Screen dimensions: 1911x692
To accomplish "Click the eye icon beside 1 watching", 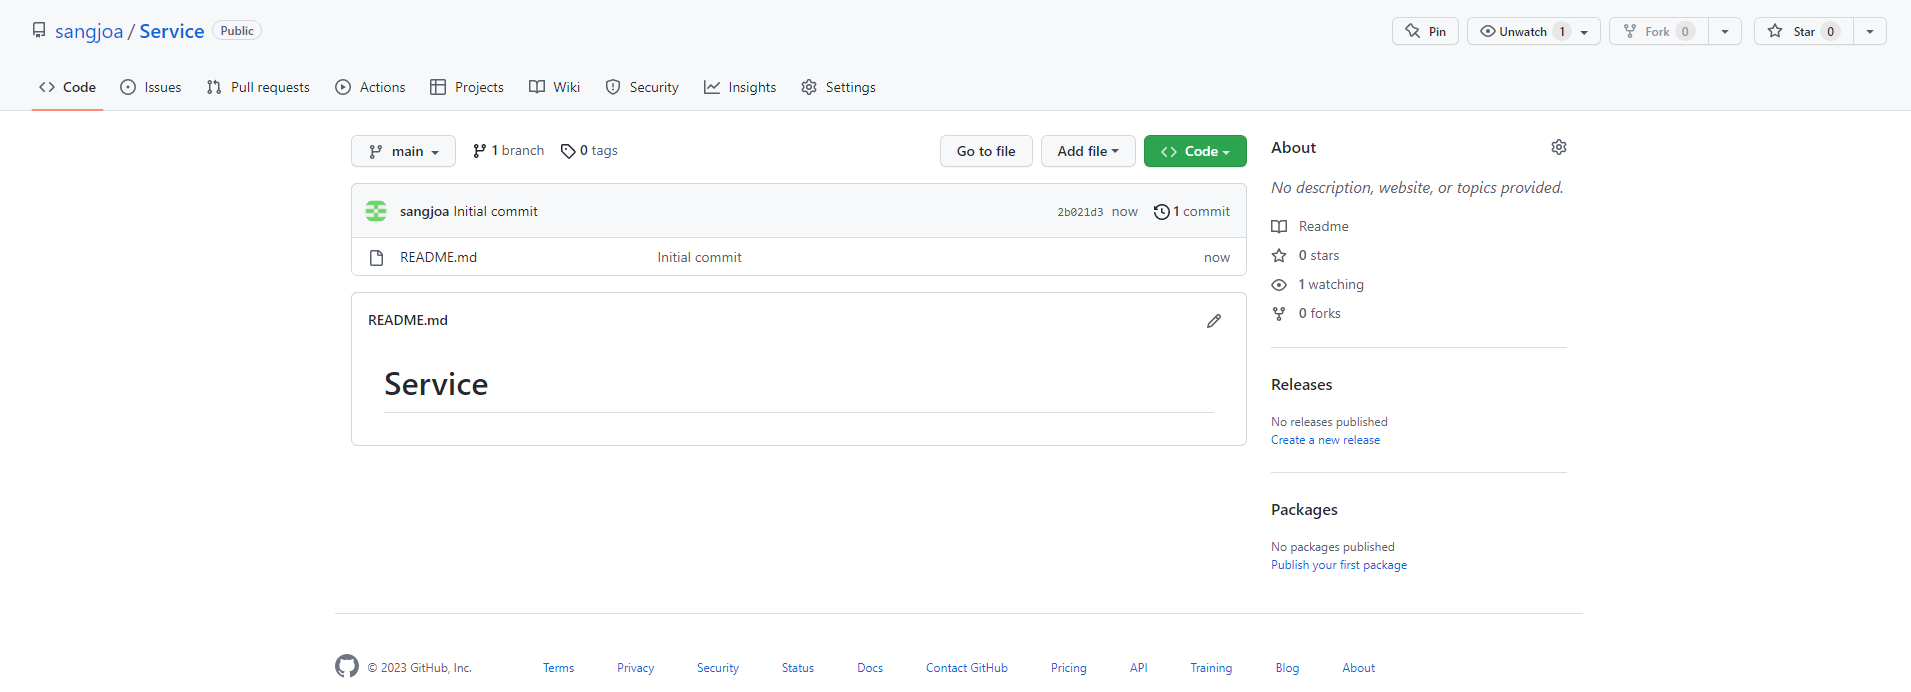I will point(1279,285).
